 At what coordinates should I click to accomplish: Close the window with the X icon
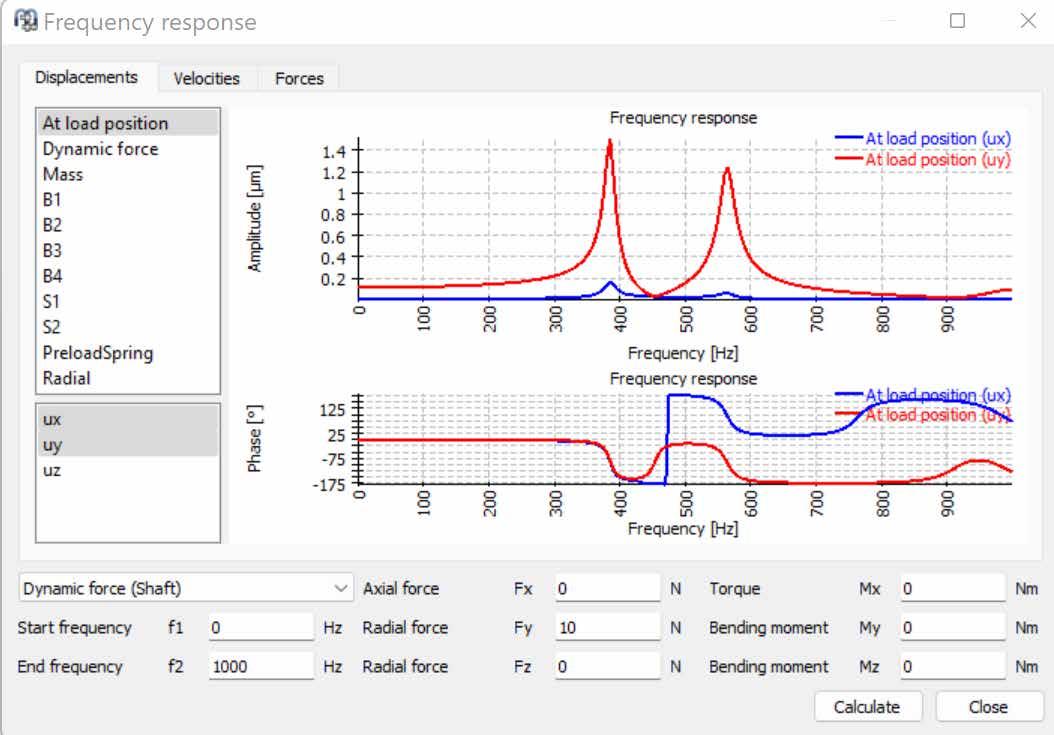[1028, 21]
